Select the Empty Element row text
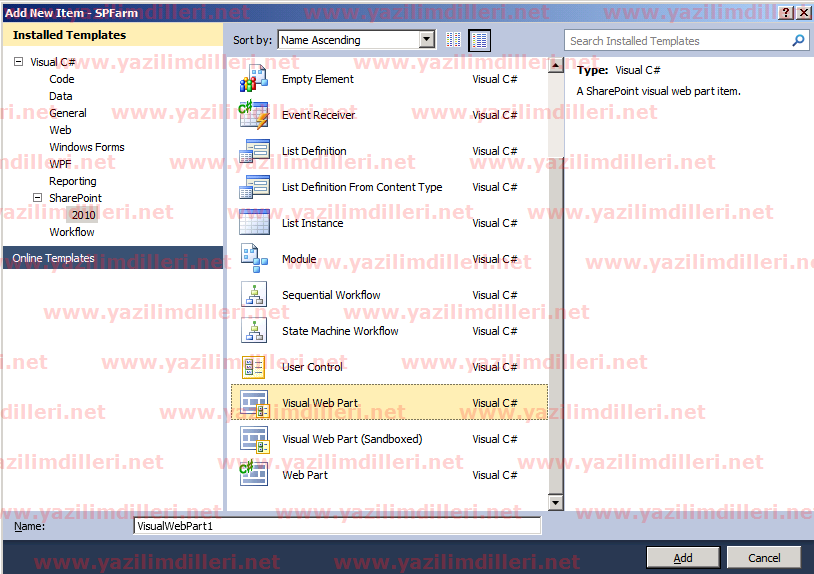The image size is (814, 574). point(318,79)
